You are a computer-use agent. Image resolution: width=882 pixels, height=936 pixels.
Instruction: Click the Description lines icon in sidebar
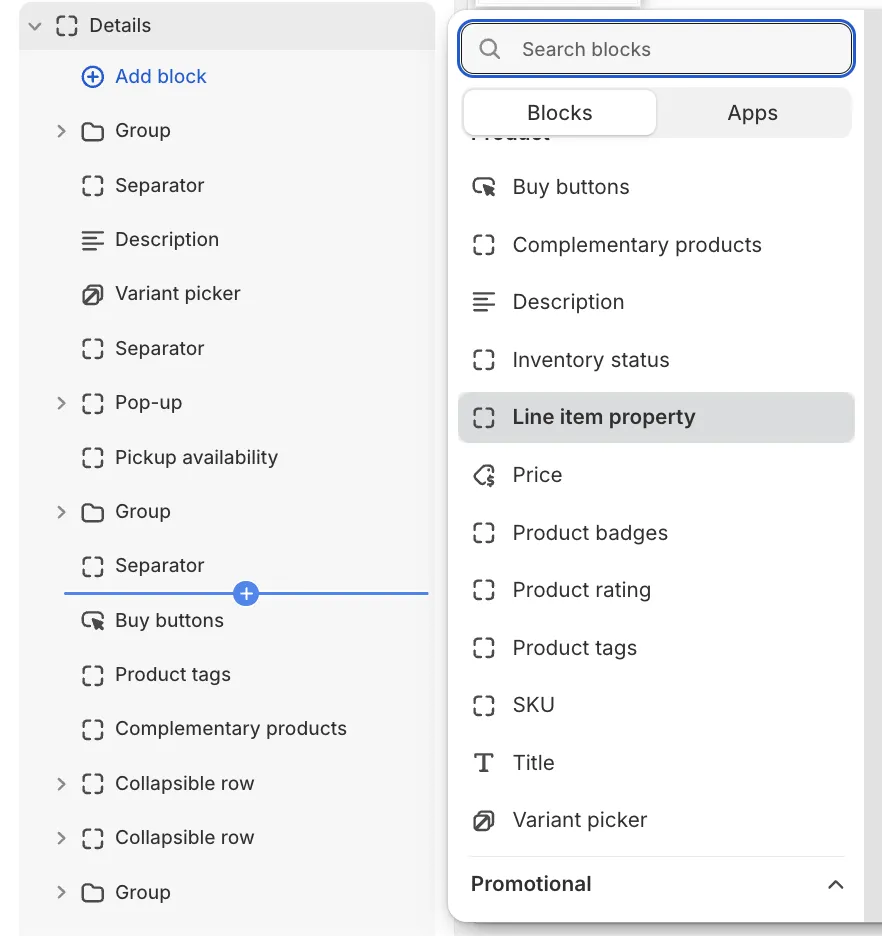click(92, 240)
